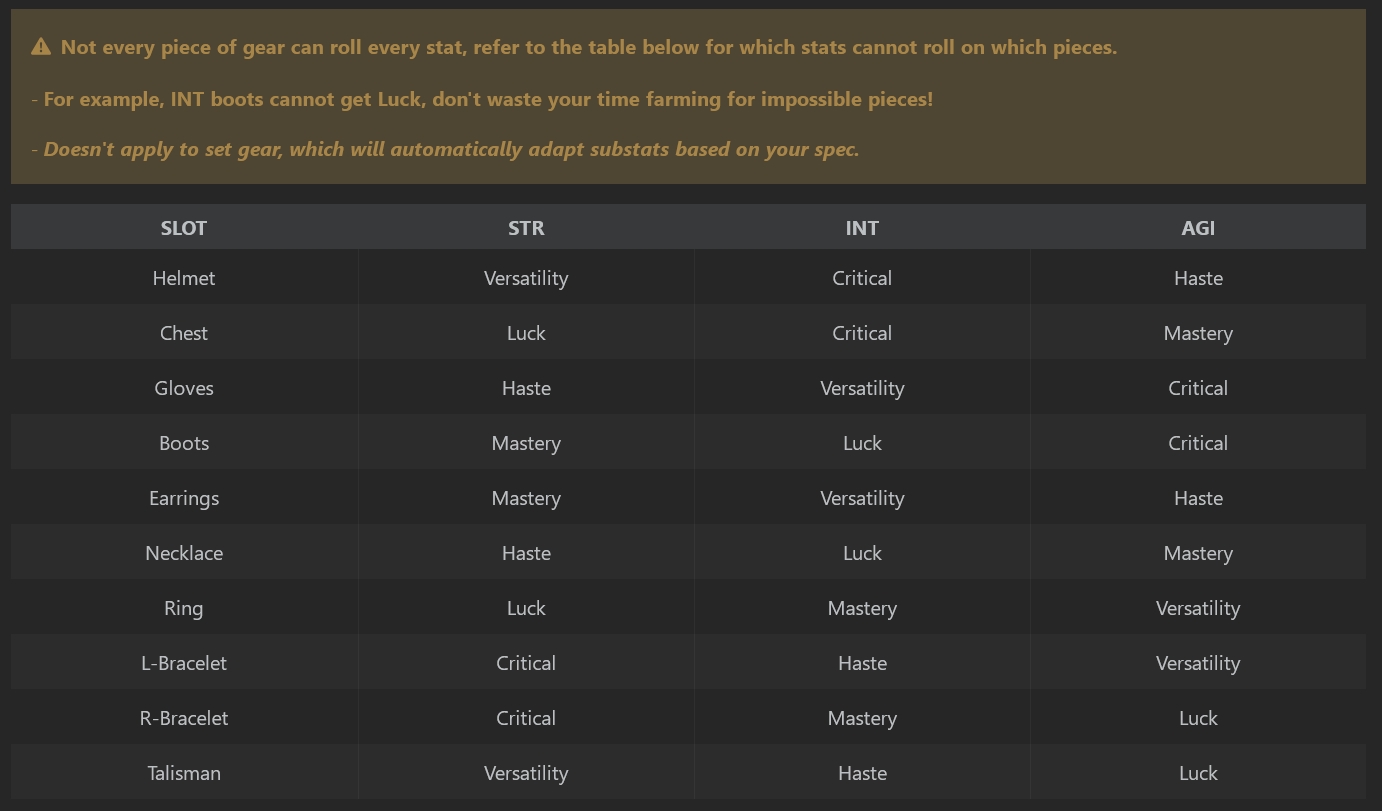Click the L-Bracelet slot cell
1382x811 pixels.
pyautogui.click(x=184, y=663)
